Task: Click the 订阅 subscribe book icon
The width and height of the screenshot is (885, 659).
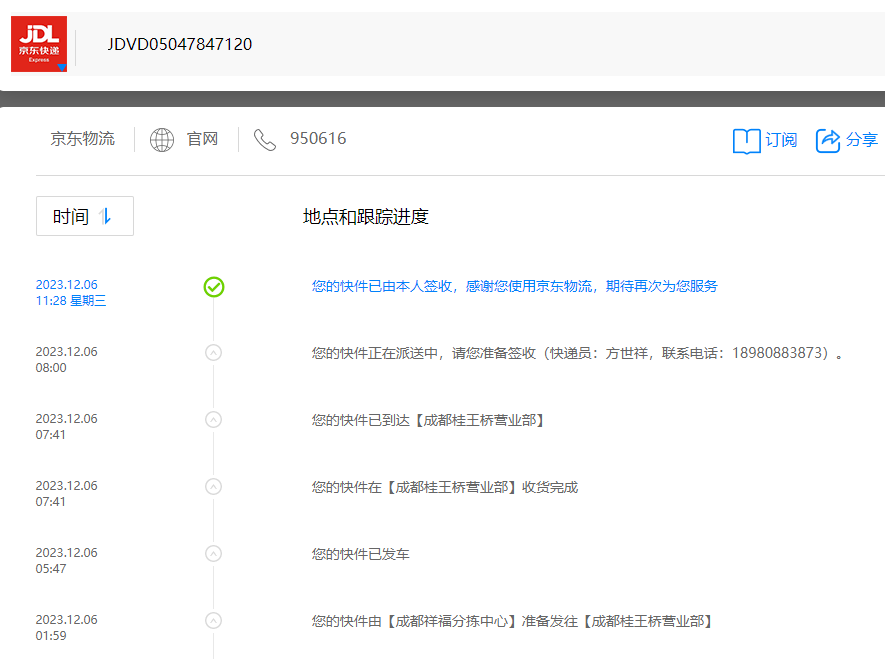Action: pyautogui.click(x=746, y=140)
